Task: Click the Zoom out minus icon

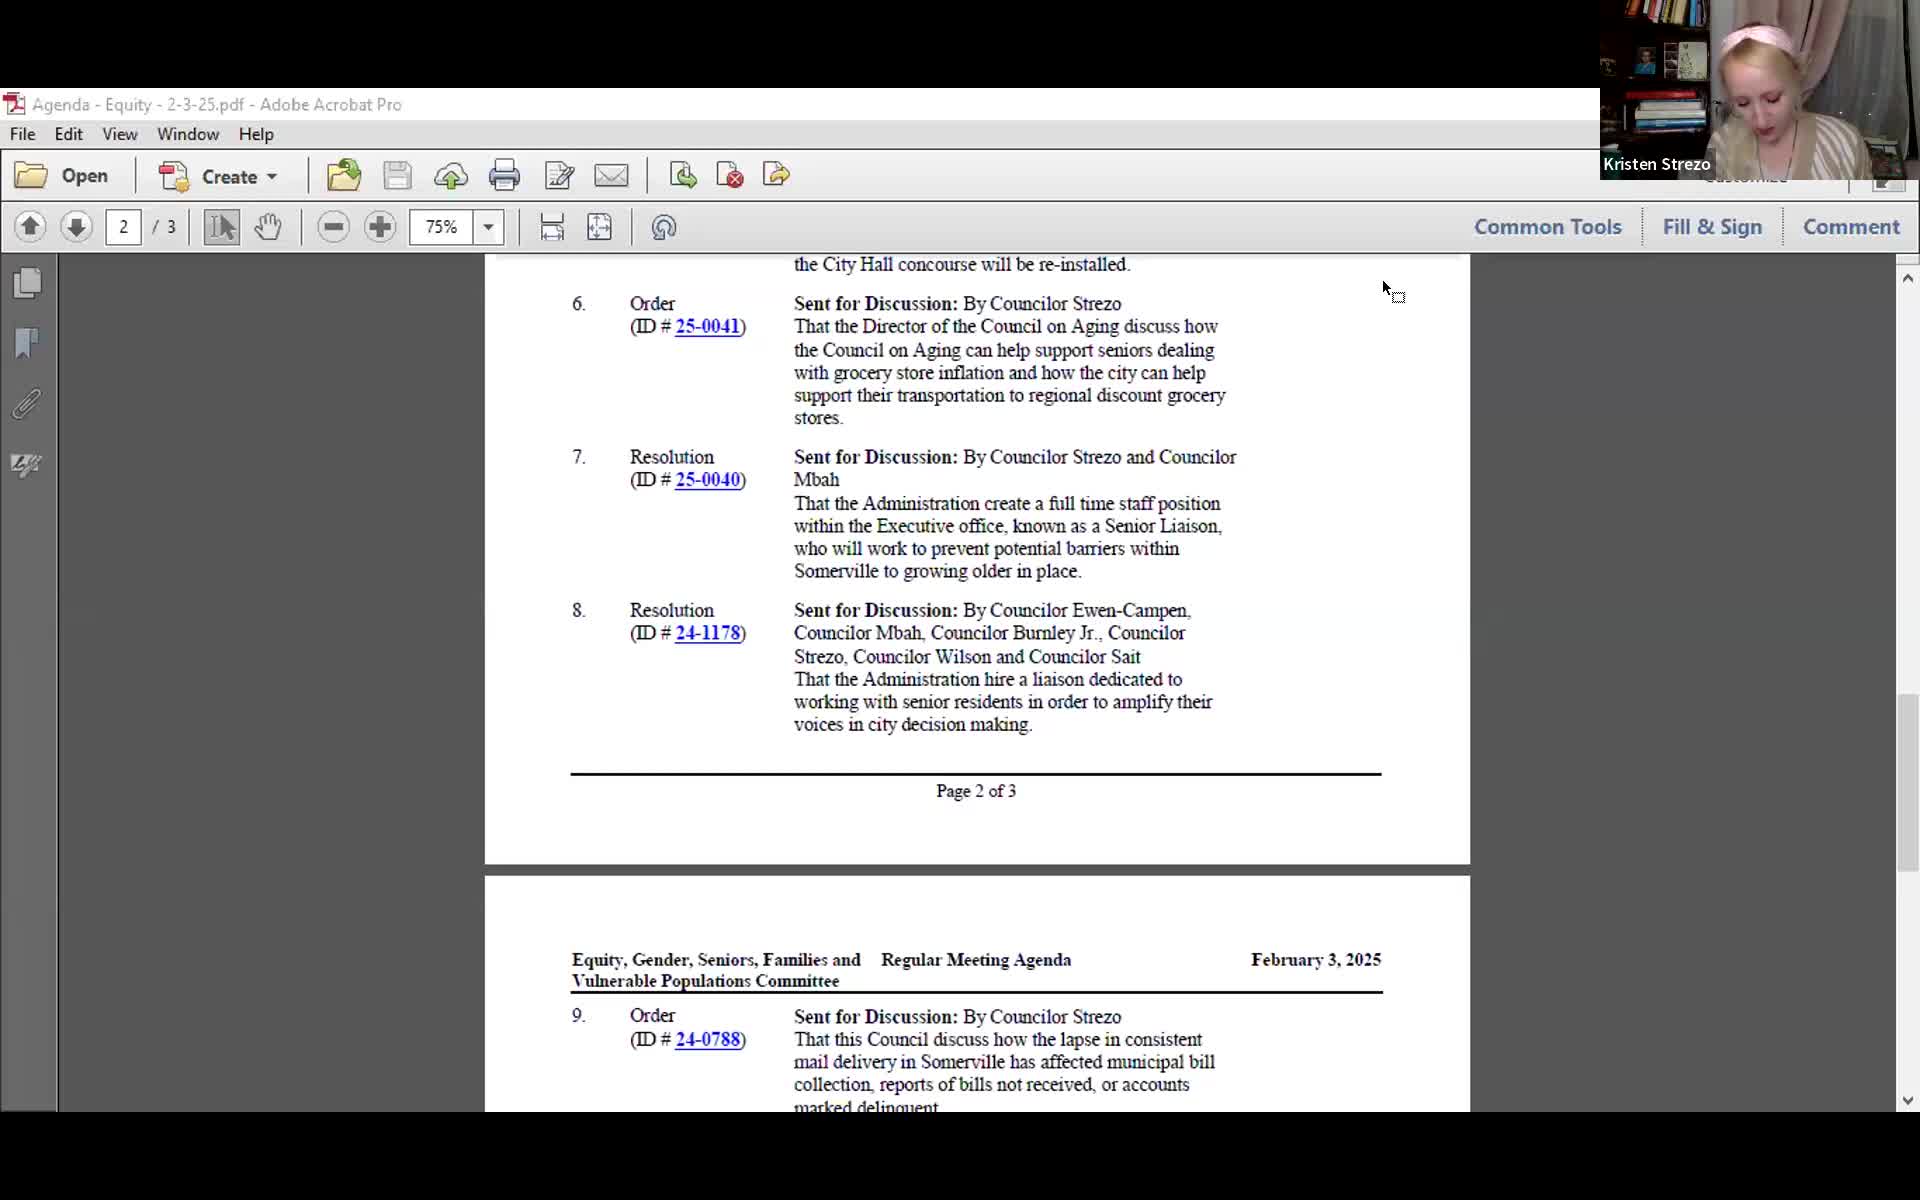Action: (x=333, y=227)
